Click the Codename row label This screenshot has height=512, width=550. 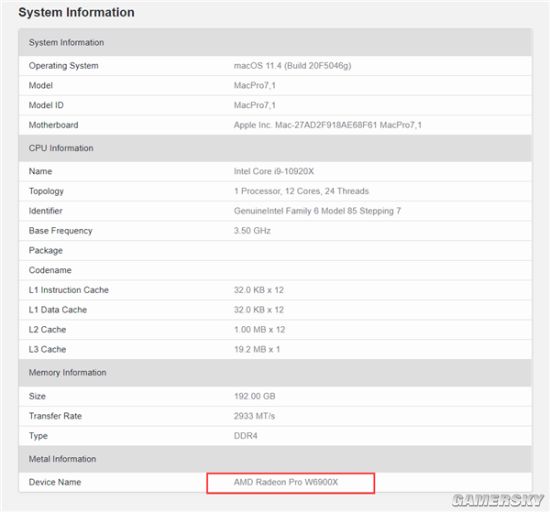50,270
